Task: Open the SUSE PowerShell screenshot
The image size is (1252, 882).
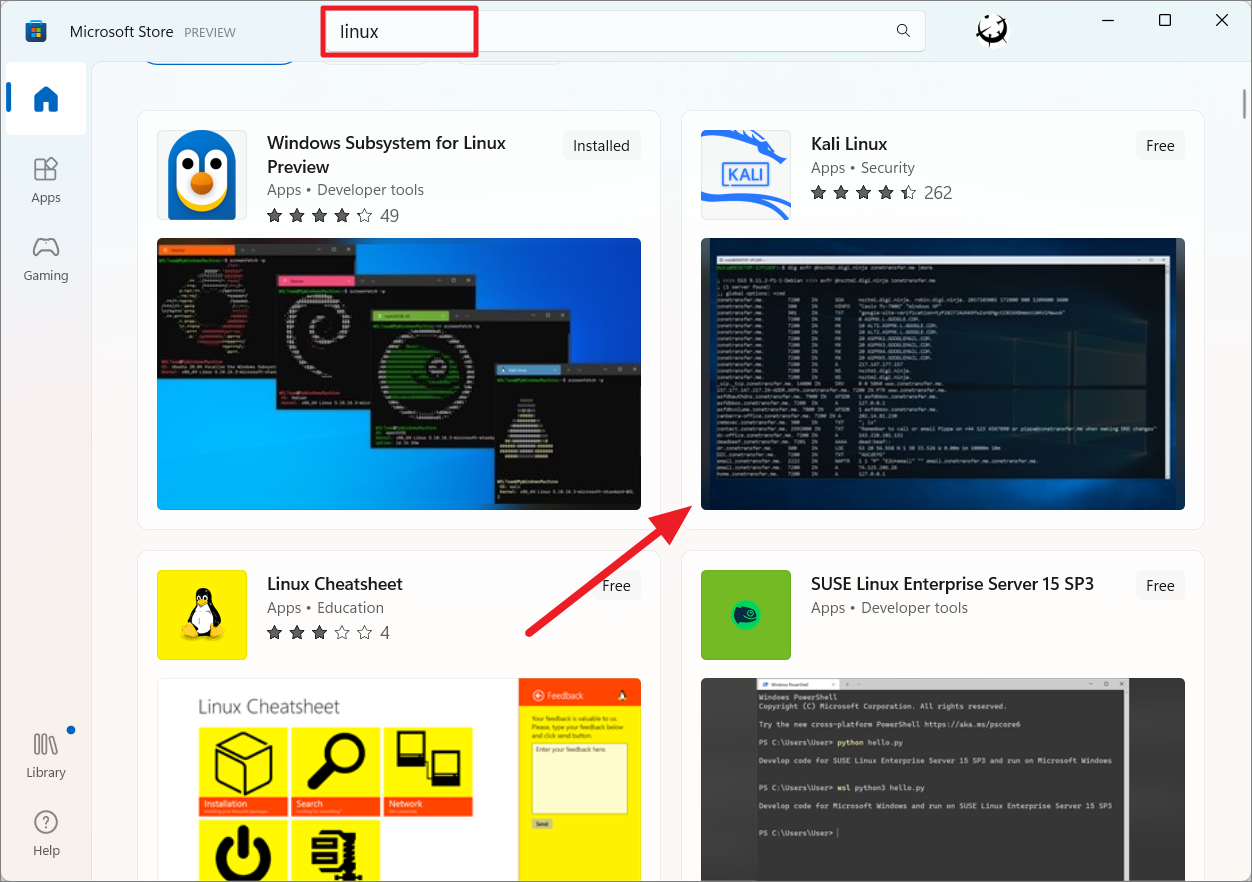Action: [943, 779]
